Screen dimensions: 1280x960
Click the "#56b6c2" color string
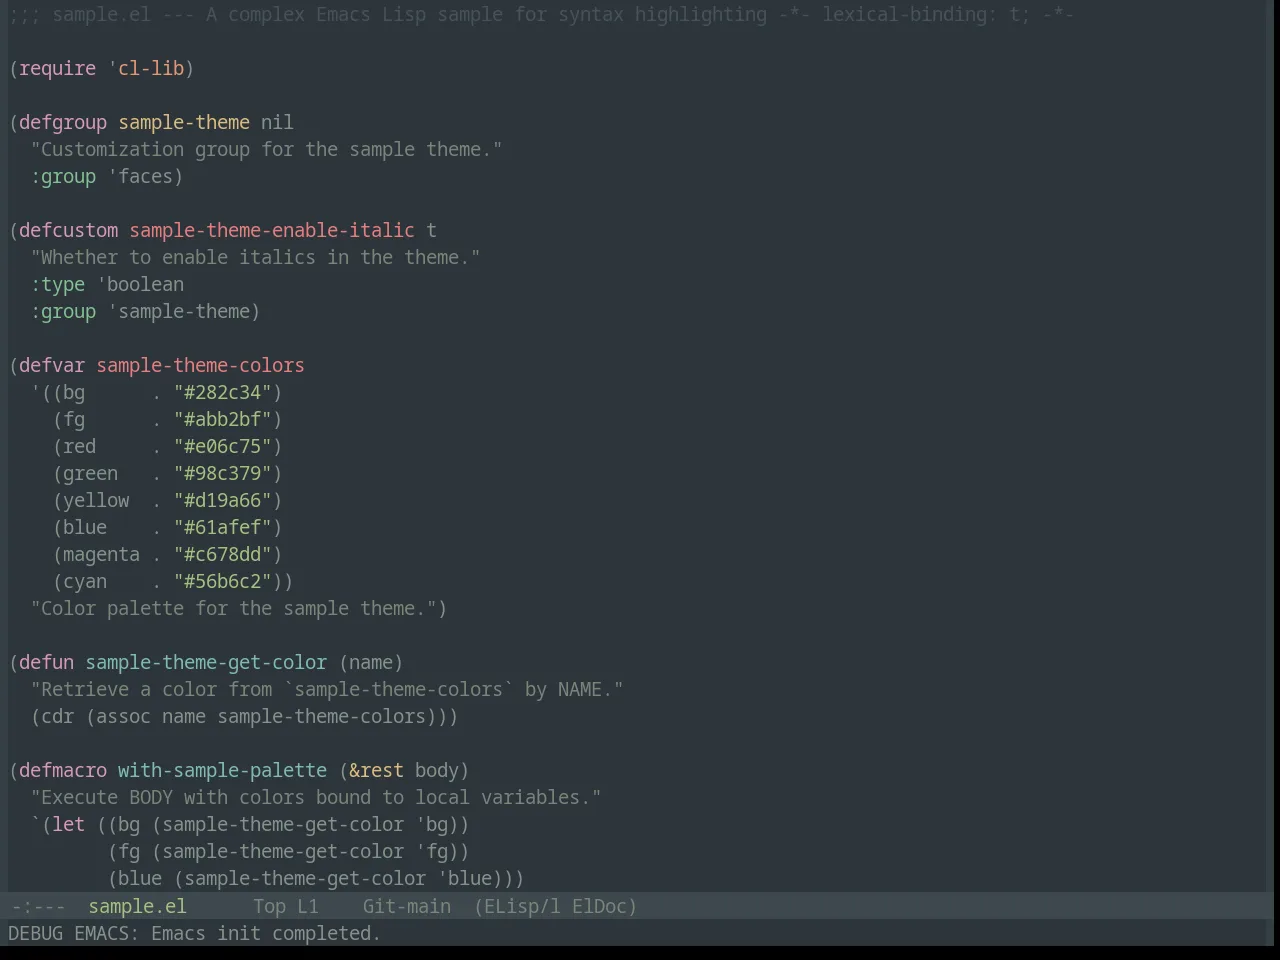pos(222,581)
